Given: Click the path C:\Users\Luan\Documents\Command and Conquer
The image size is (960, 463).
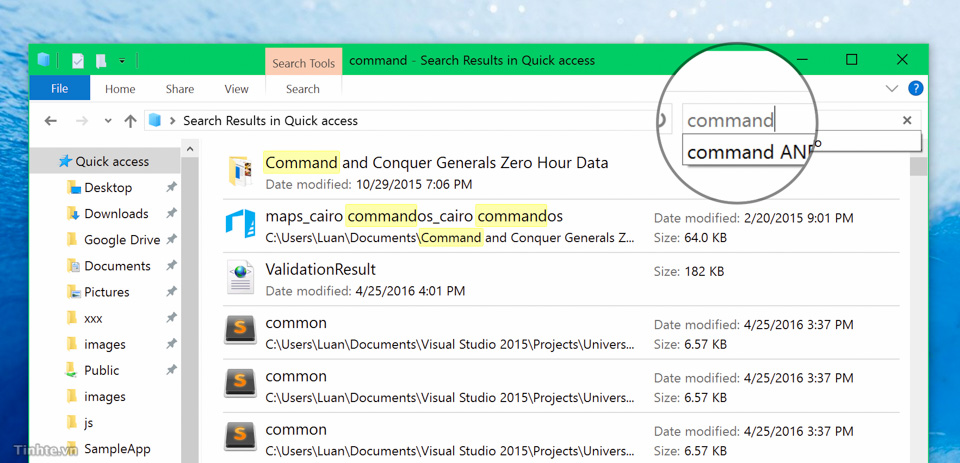Looking at the screenshot, I should click(x=450, y=238).
